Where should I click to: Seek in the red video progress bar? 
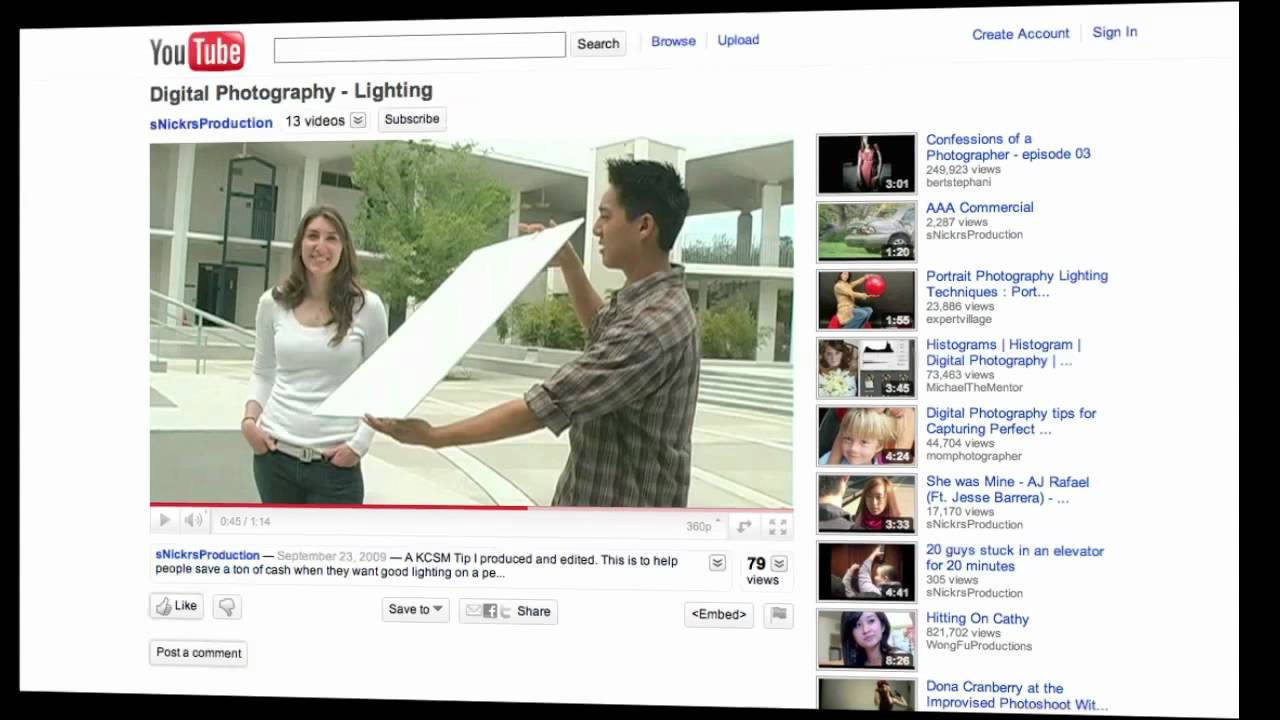(471, 507)
